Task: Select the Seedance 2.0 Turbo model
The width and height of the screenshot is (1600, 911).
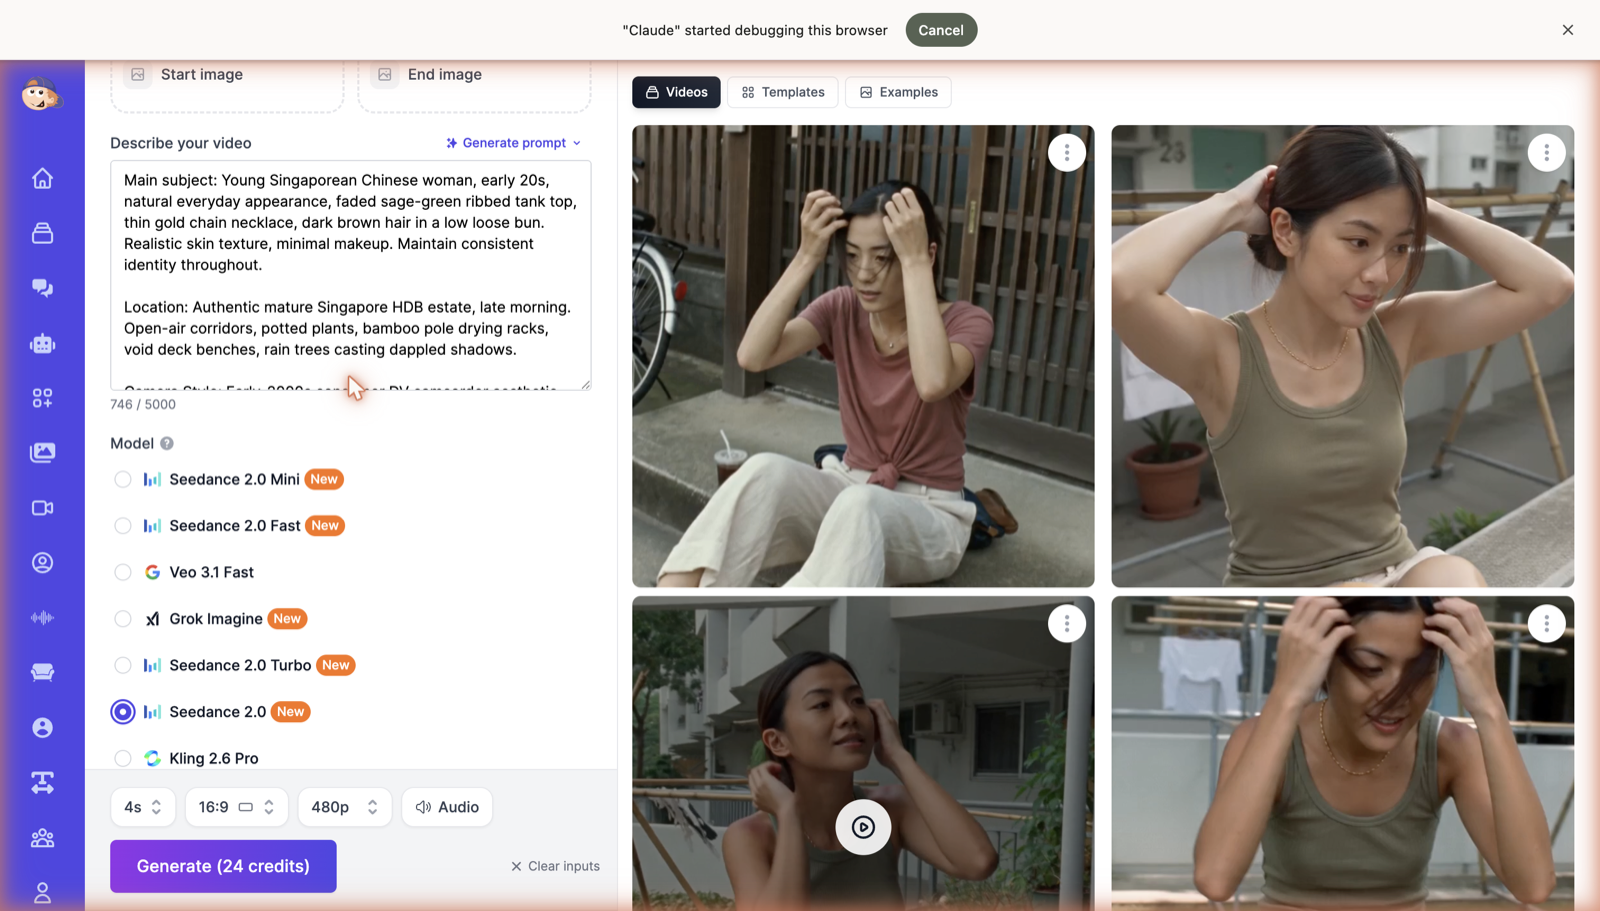Action: (123, 665)
